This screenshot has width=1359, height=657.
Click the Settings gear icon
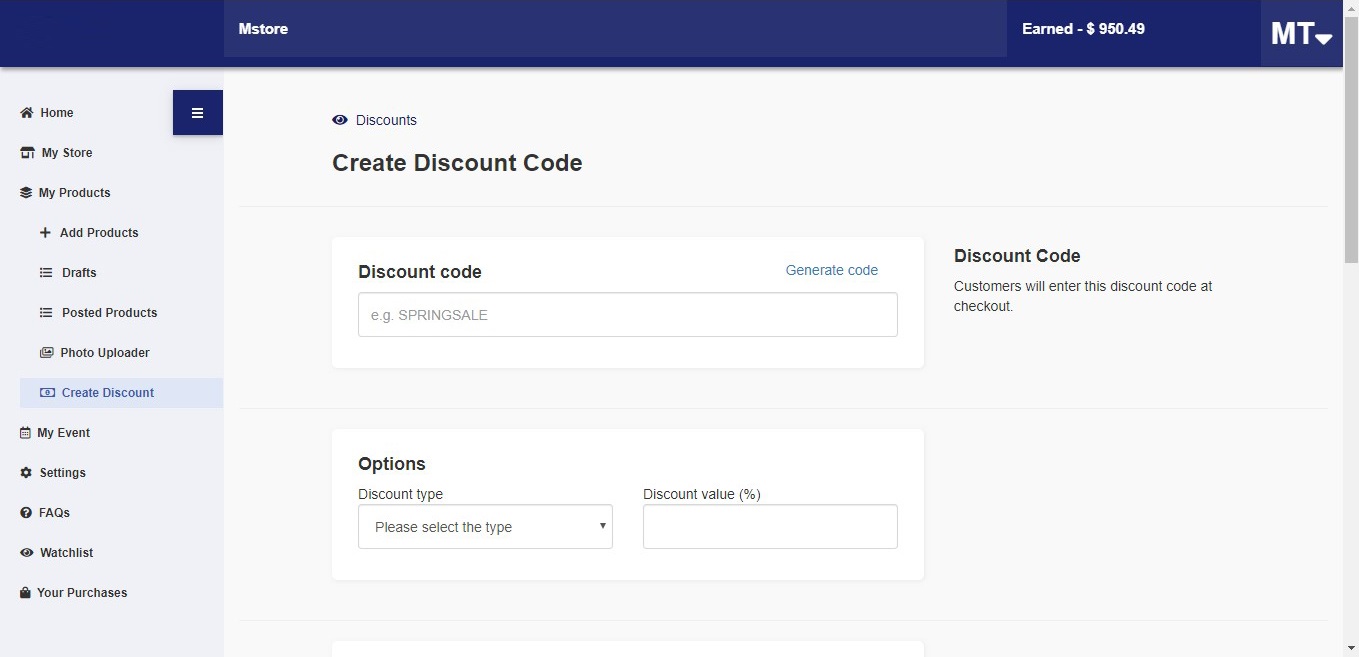point(26,473)
